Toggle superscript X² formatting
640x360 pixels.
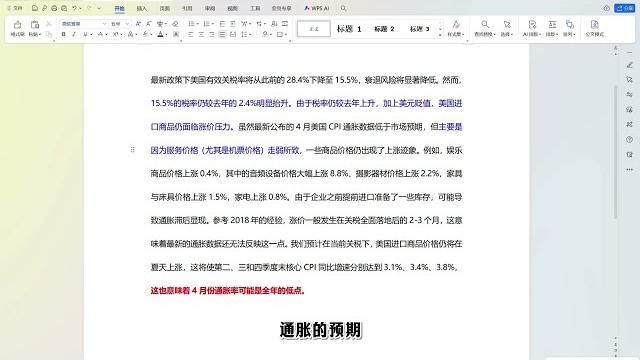point(116,35)
